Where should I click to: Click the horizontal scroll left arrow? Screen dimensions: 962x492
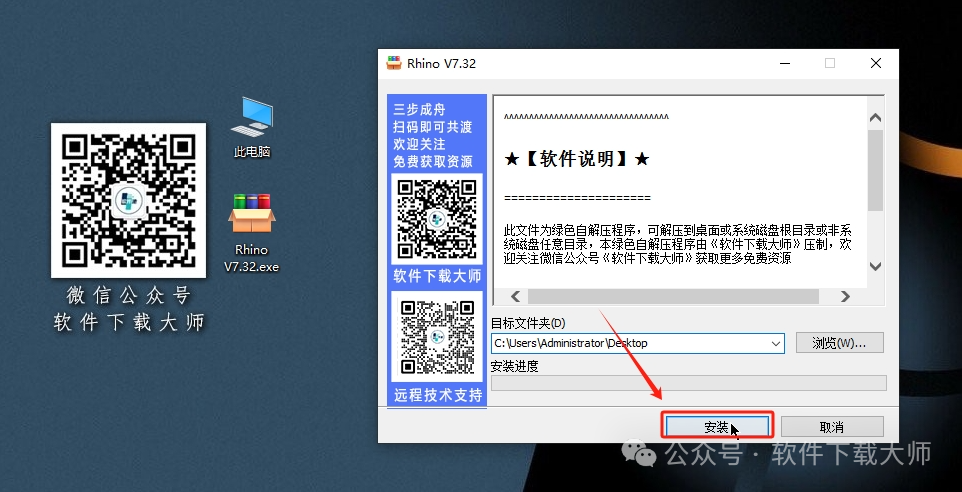515,296
